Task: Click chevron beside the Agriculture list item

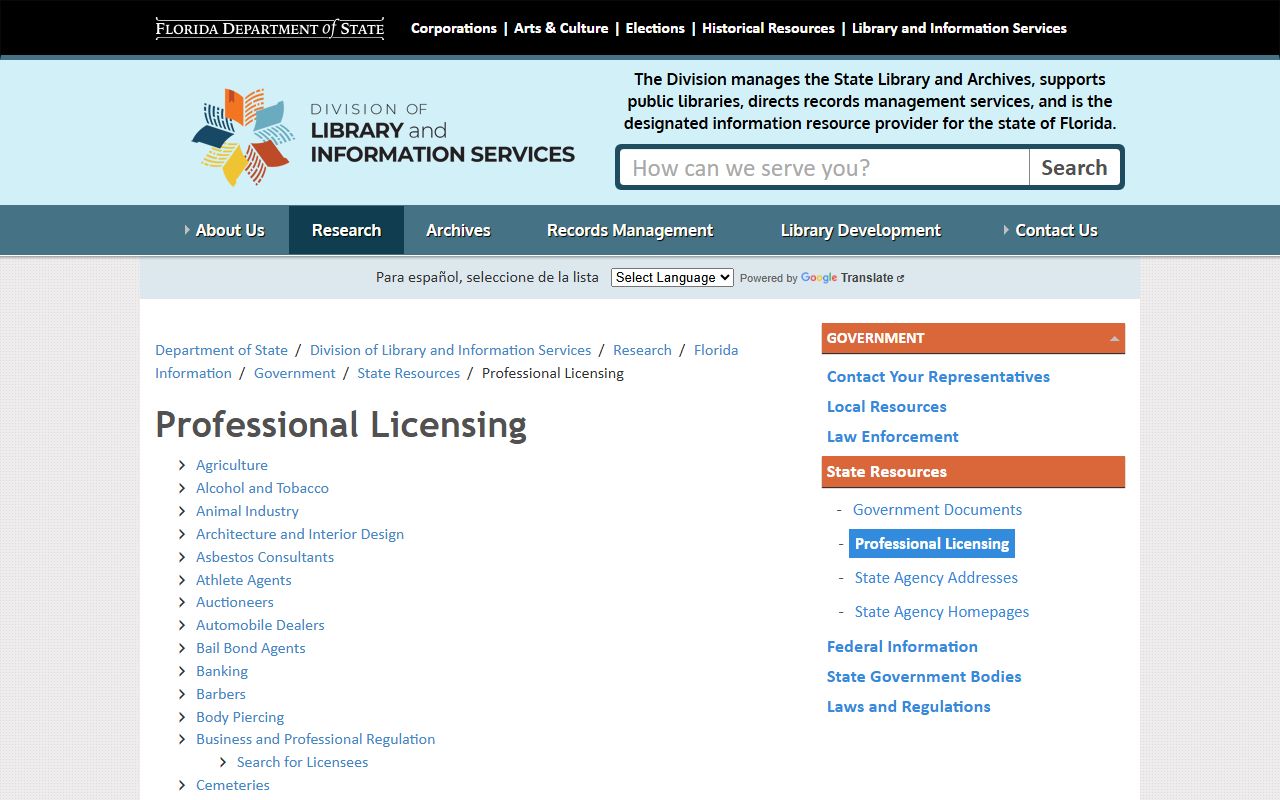Action: coord(182,465)
